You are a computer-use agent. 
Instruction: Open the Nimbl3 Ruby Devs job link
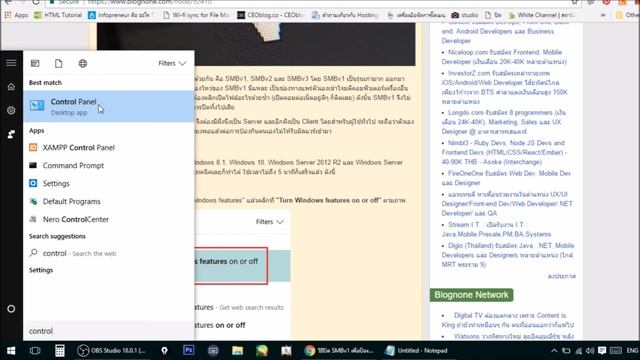[504, 152]
